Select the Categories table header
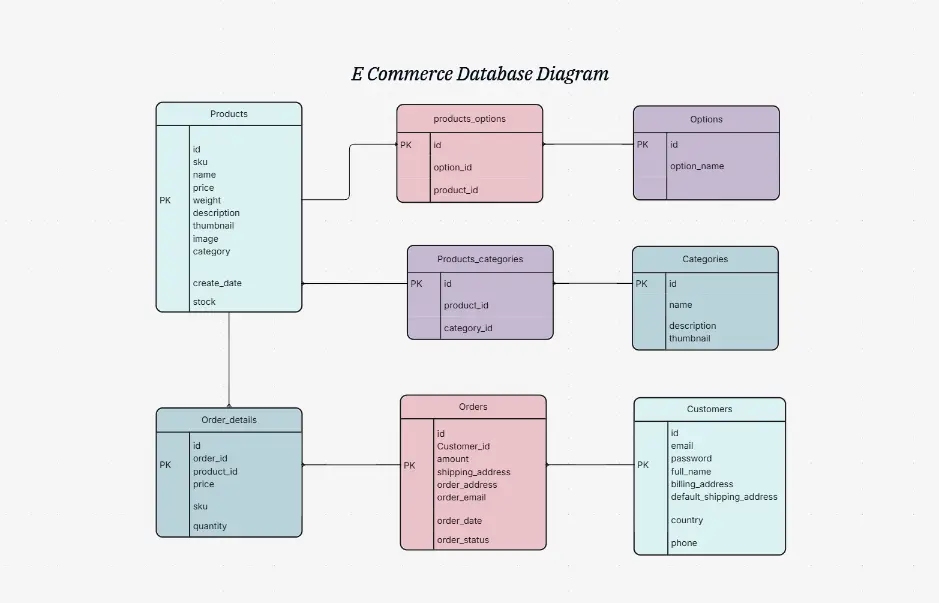This screenshot has width=939, height=603. [x=705, y=259]
